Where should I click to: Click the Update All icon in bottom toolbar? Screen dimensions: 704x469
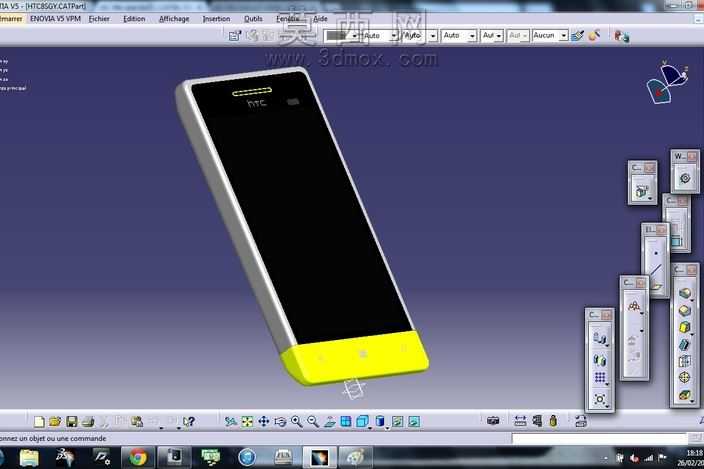[581, 421]
